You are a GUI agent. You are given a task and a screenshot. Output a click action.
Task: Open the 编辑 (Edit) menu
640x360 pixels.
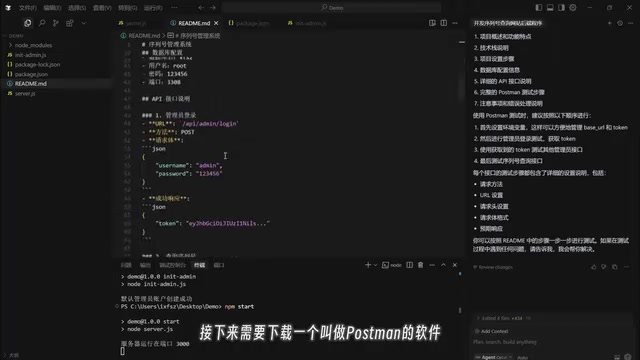52,8
